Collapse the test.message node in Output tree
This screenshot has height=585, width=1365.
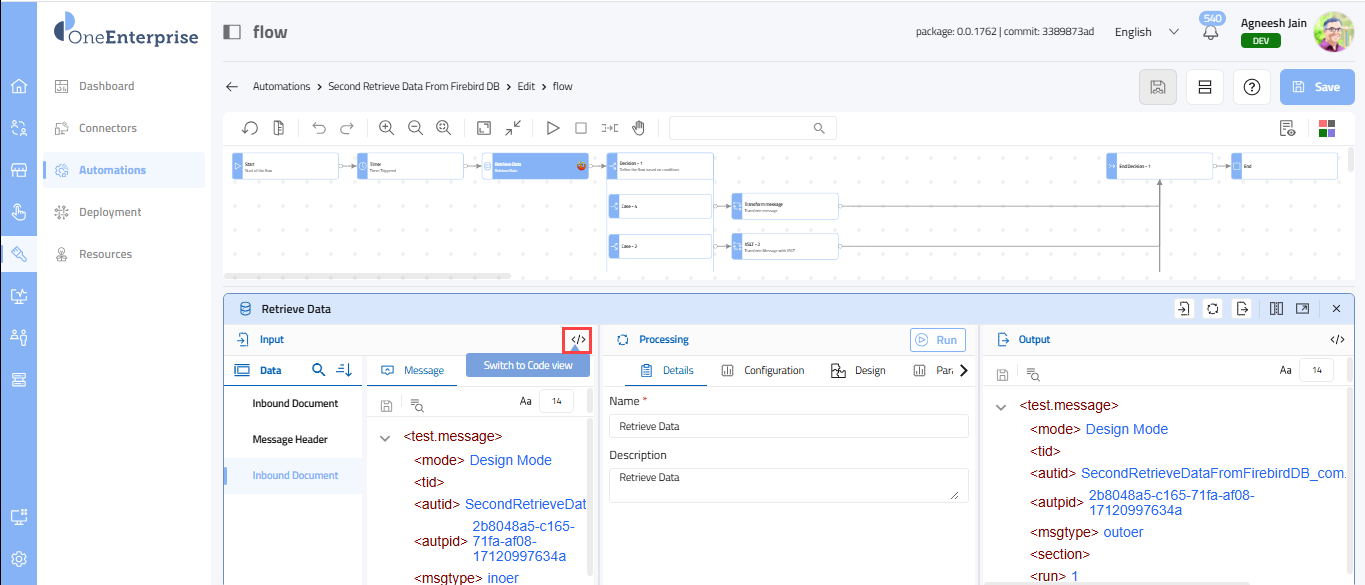[x=1001, y=407]
